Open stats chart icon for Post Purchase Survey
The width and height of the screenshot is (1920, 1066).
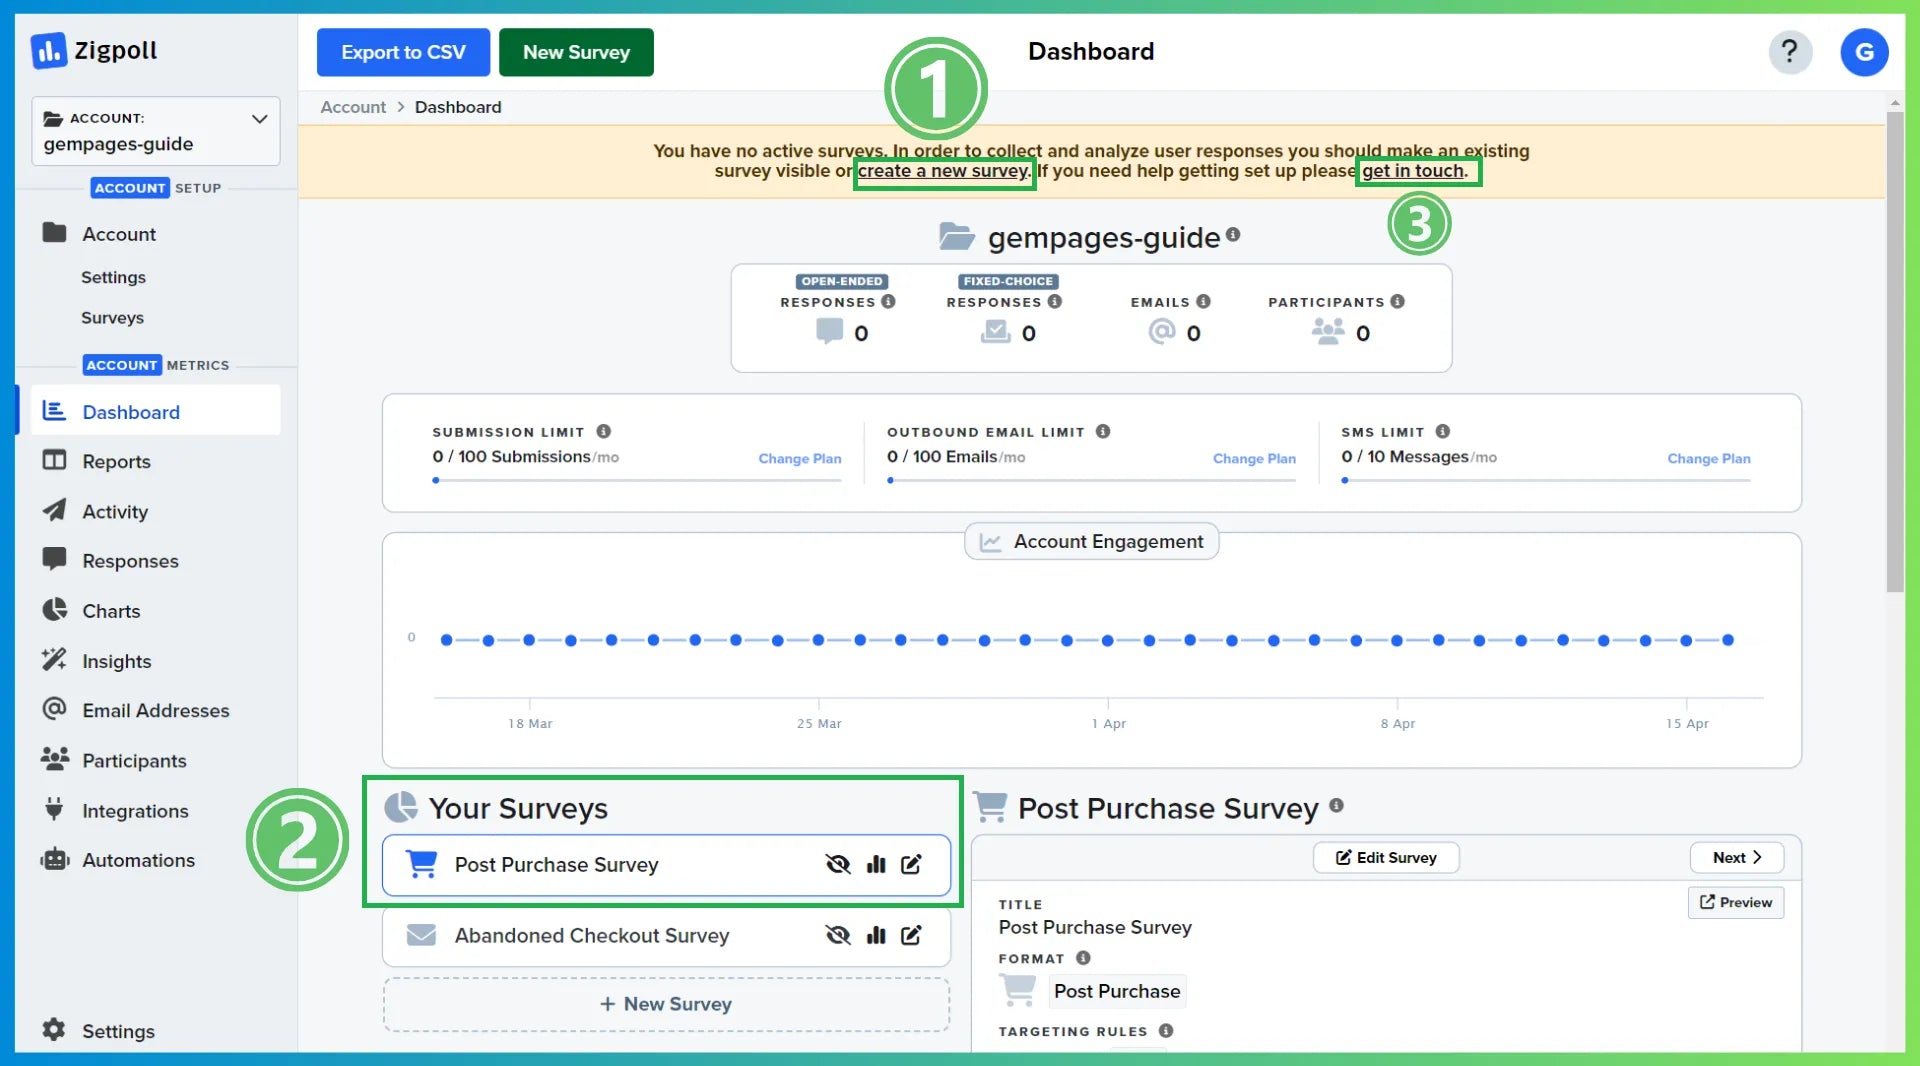876,864
